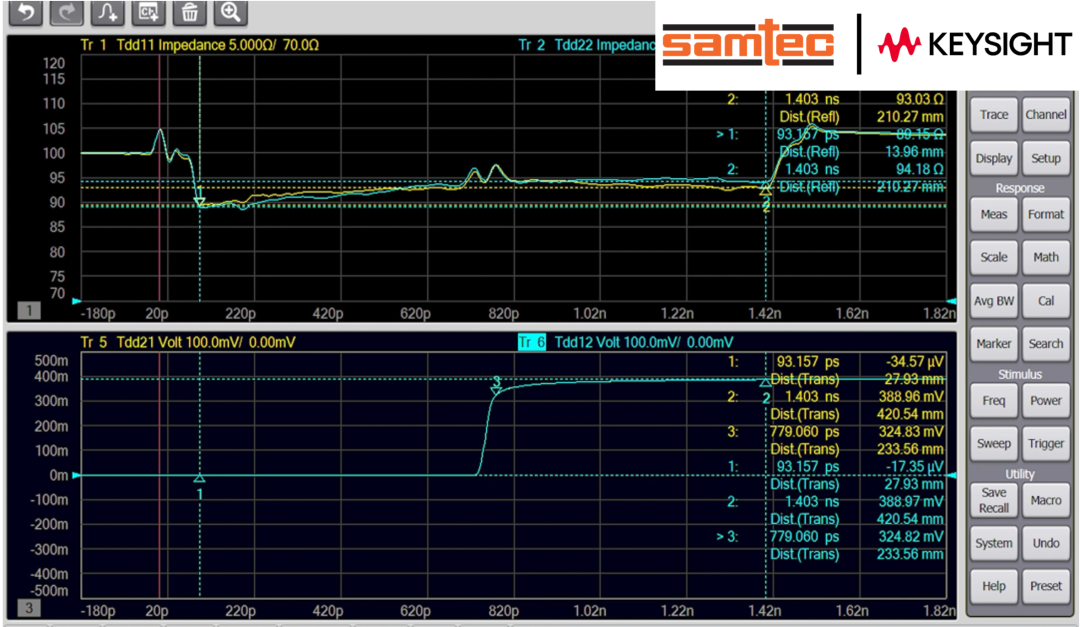This screenshot has height=627, width=1080.
Task: Click reference level arrow left of impedance plot
Action: pyautogui.click(x=76, y=301)
